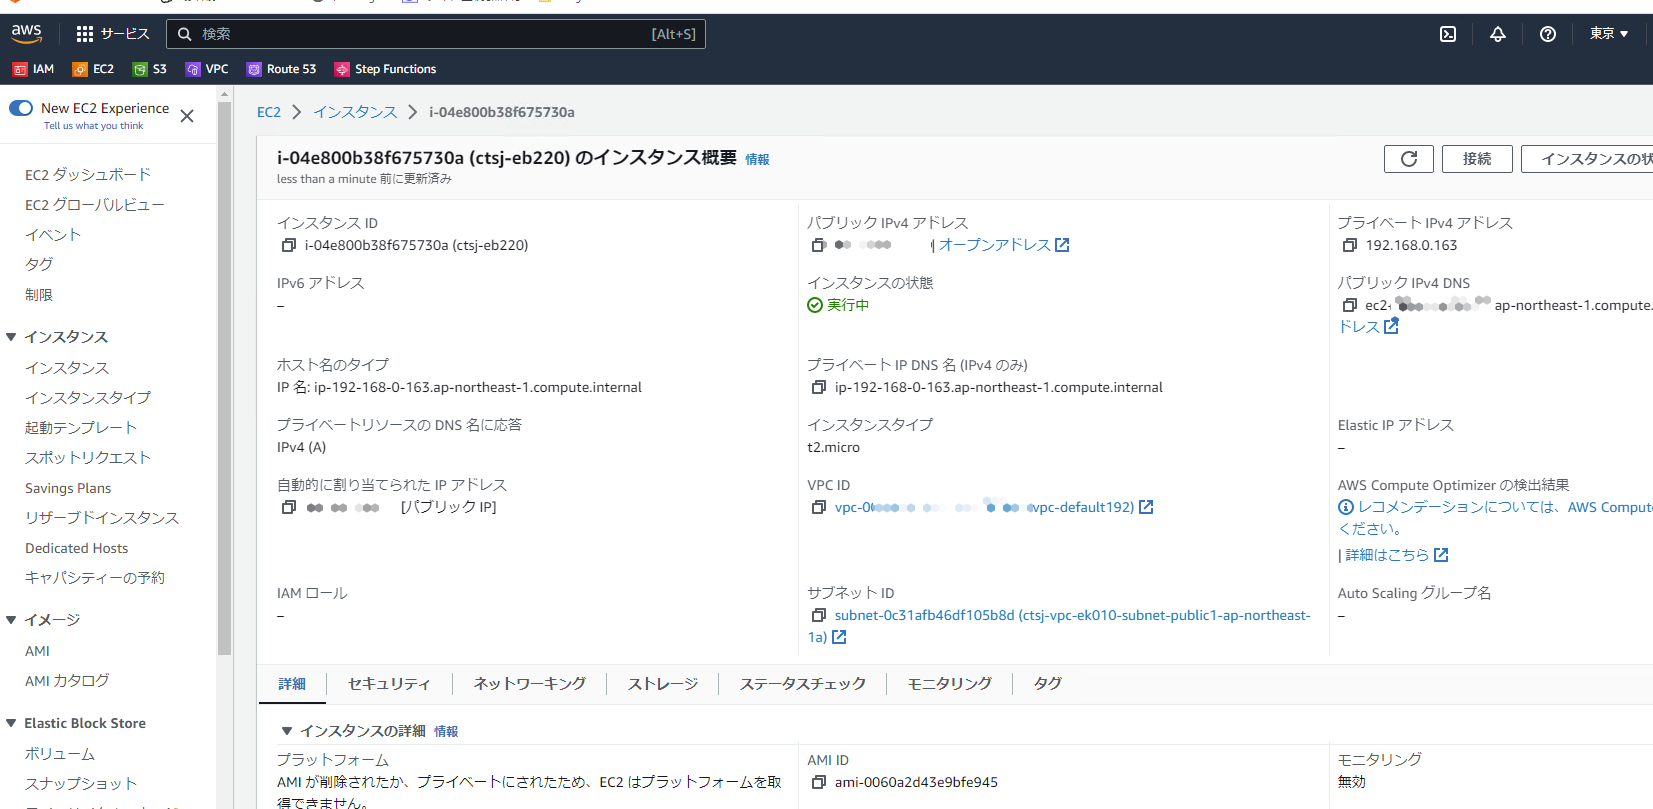Copy the auto-assigned public IP

288,507
